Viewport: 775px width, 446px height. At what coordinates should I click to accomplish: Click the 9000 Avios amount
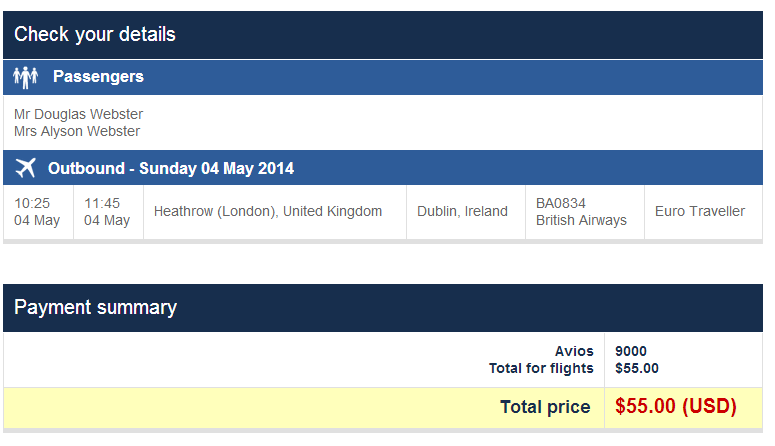tap(631, 351)
